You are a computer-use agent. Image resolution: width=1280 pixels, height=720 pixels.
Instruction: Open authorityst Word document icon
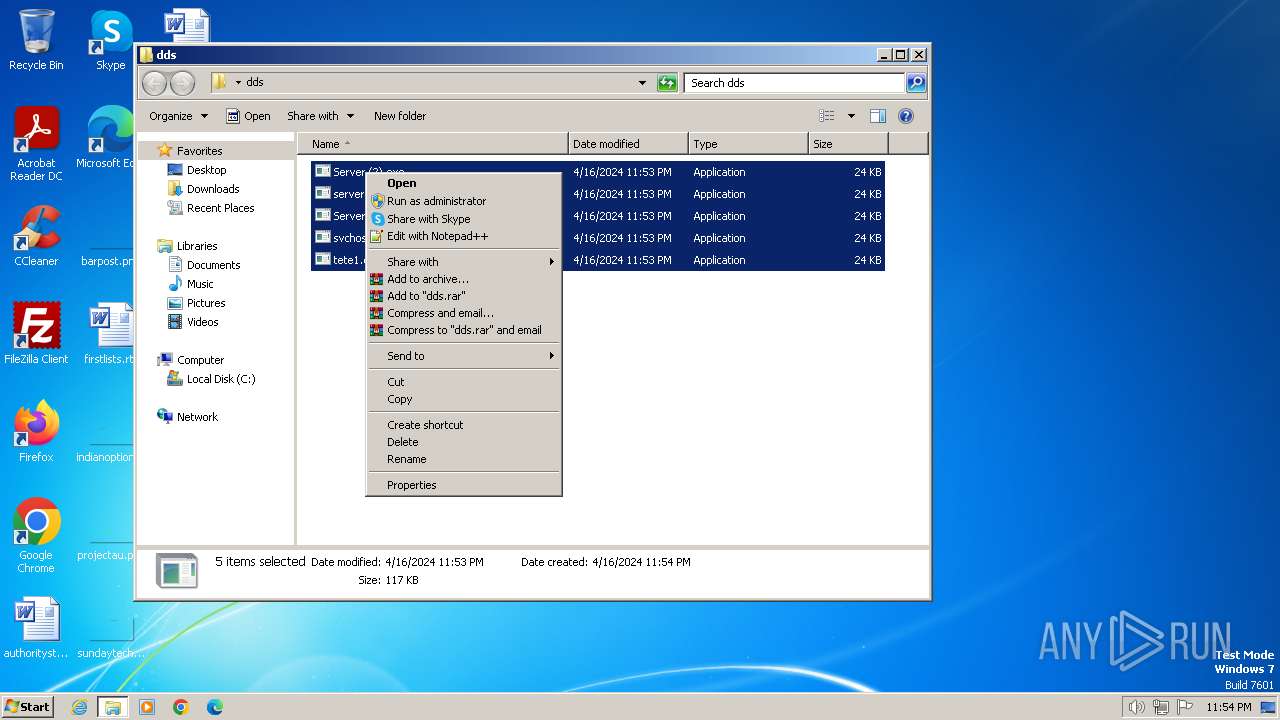coord(36,628)
